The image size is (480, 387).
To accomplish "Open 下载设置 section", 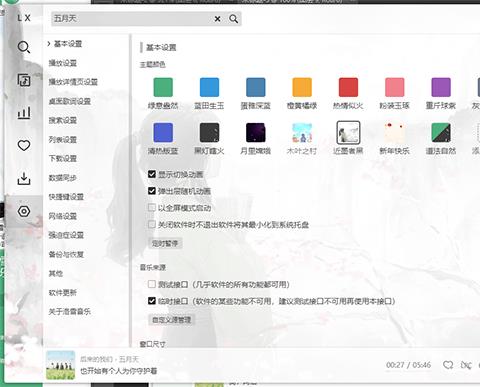I will 63,158.
